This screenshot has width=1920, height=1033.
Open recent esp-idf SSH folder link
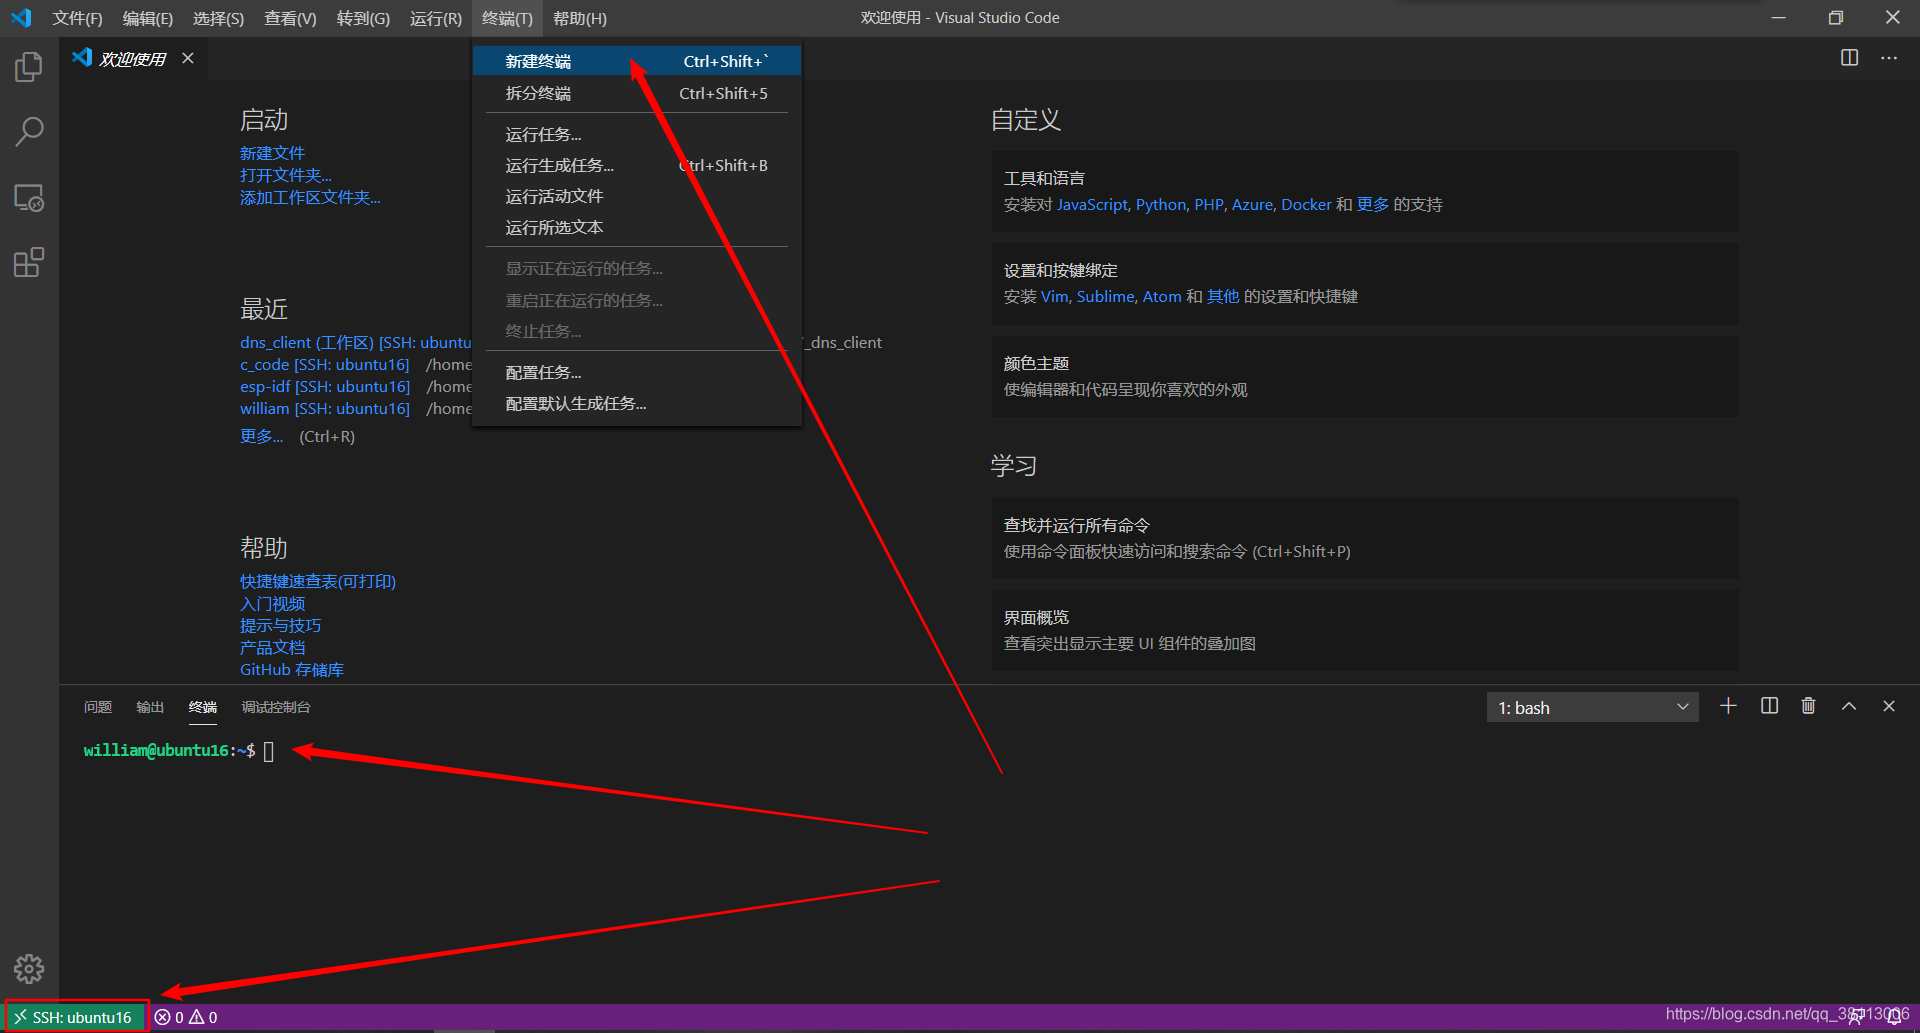coord(325,386)
